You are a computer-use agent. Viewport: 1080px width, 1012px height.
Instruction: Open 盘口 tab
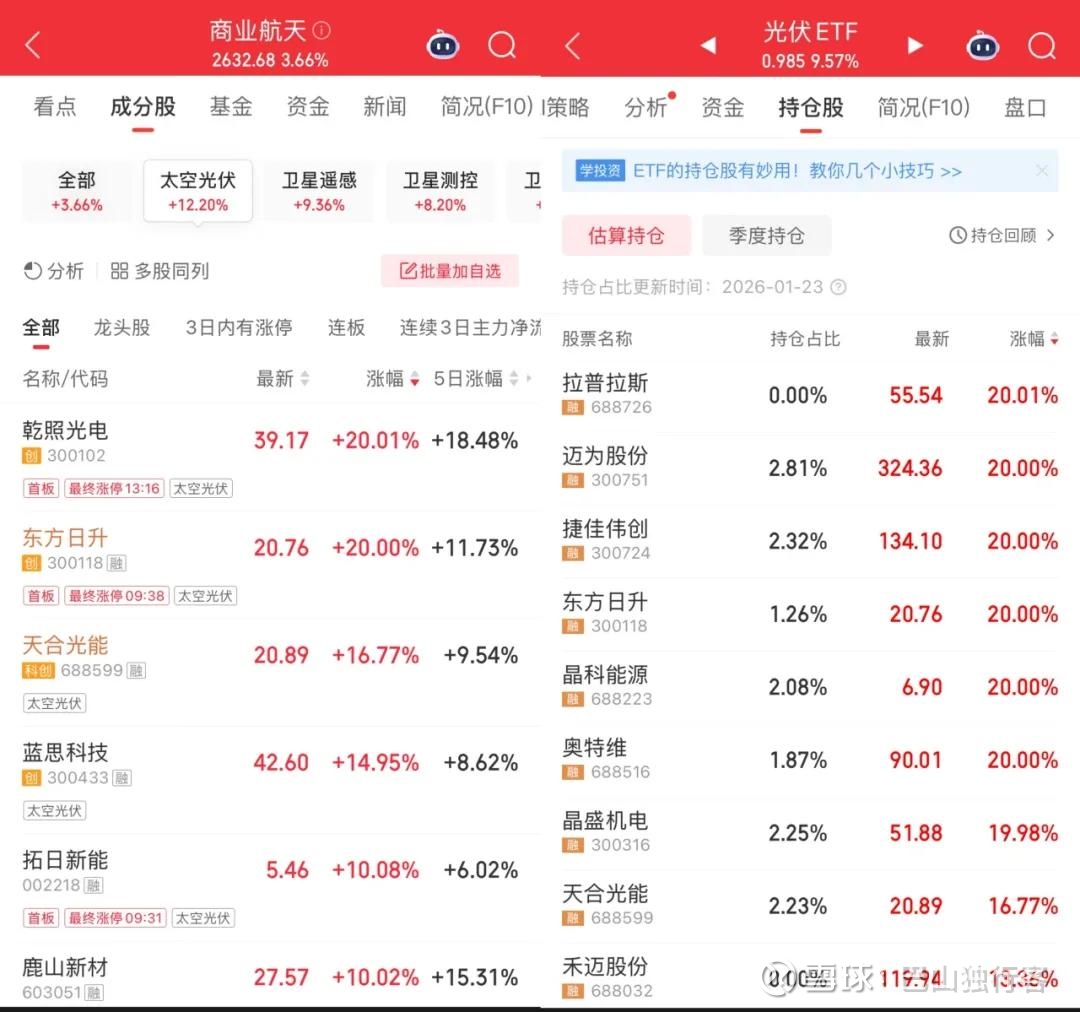point(1026,107)
